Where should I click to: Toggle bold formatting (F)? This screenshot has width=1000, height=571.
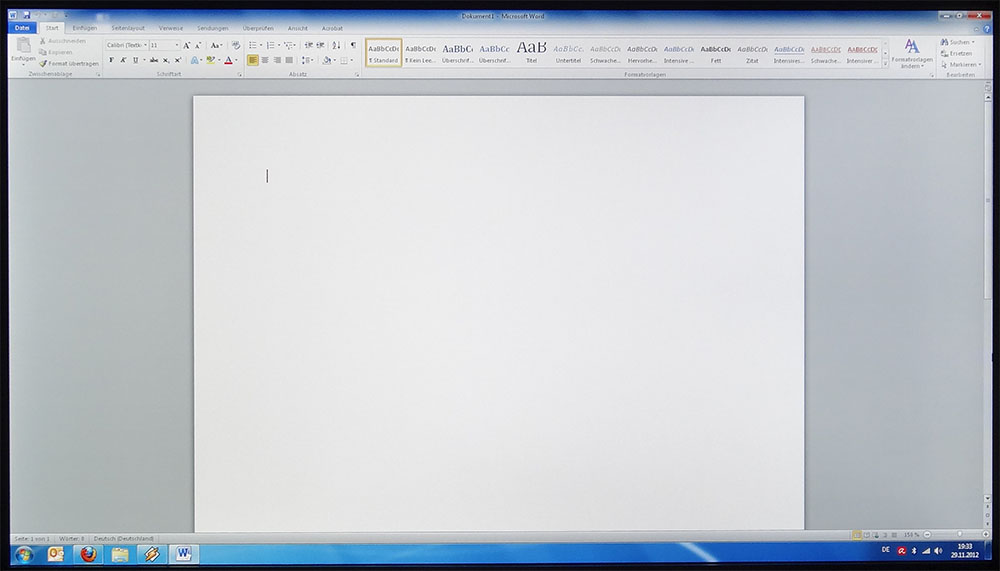(110, 60)
